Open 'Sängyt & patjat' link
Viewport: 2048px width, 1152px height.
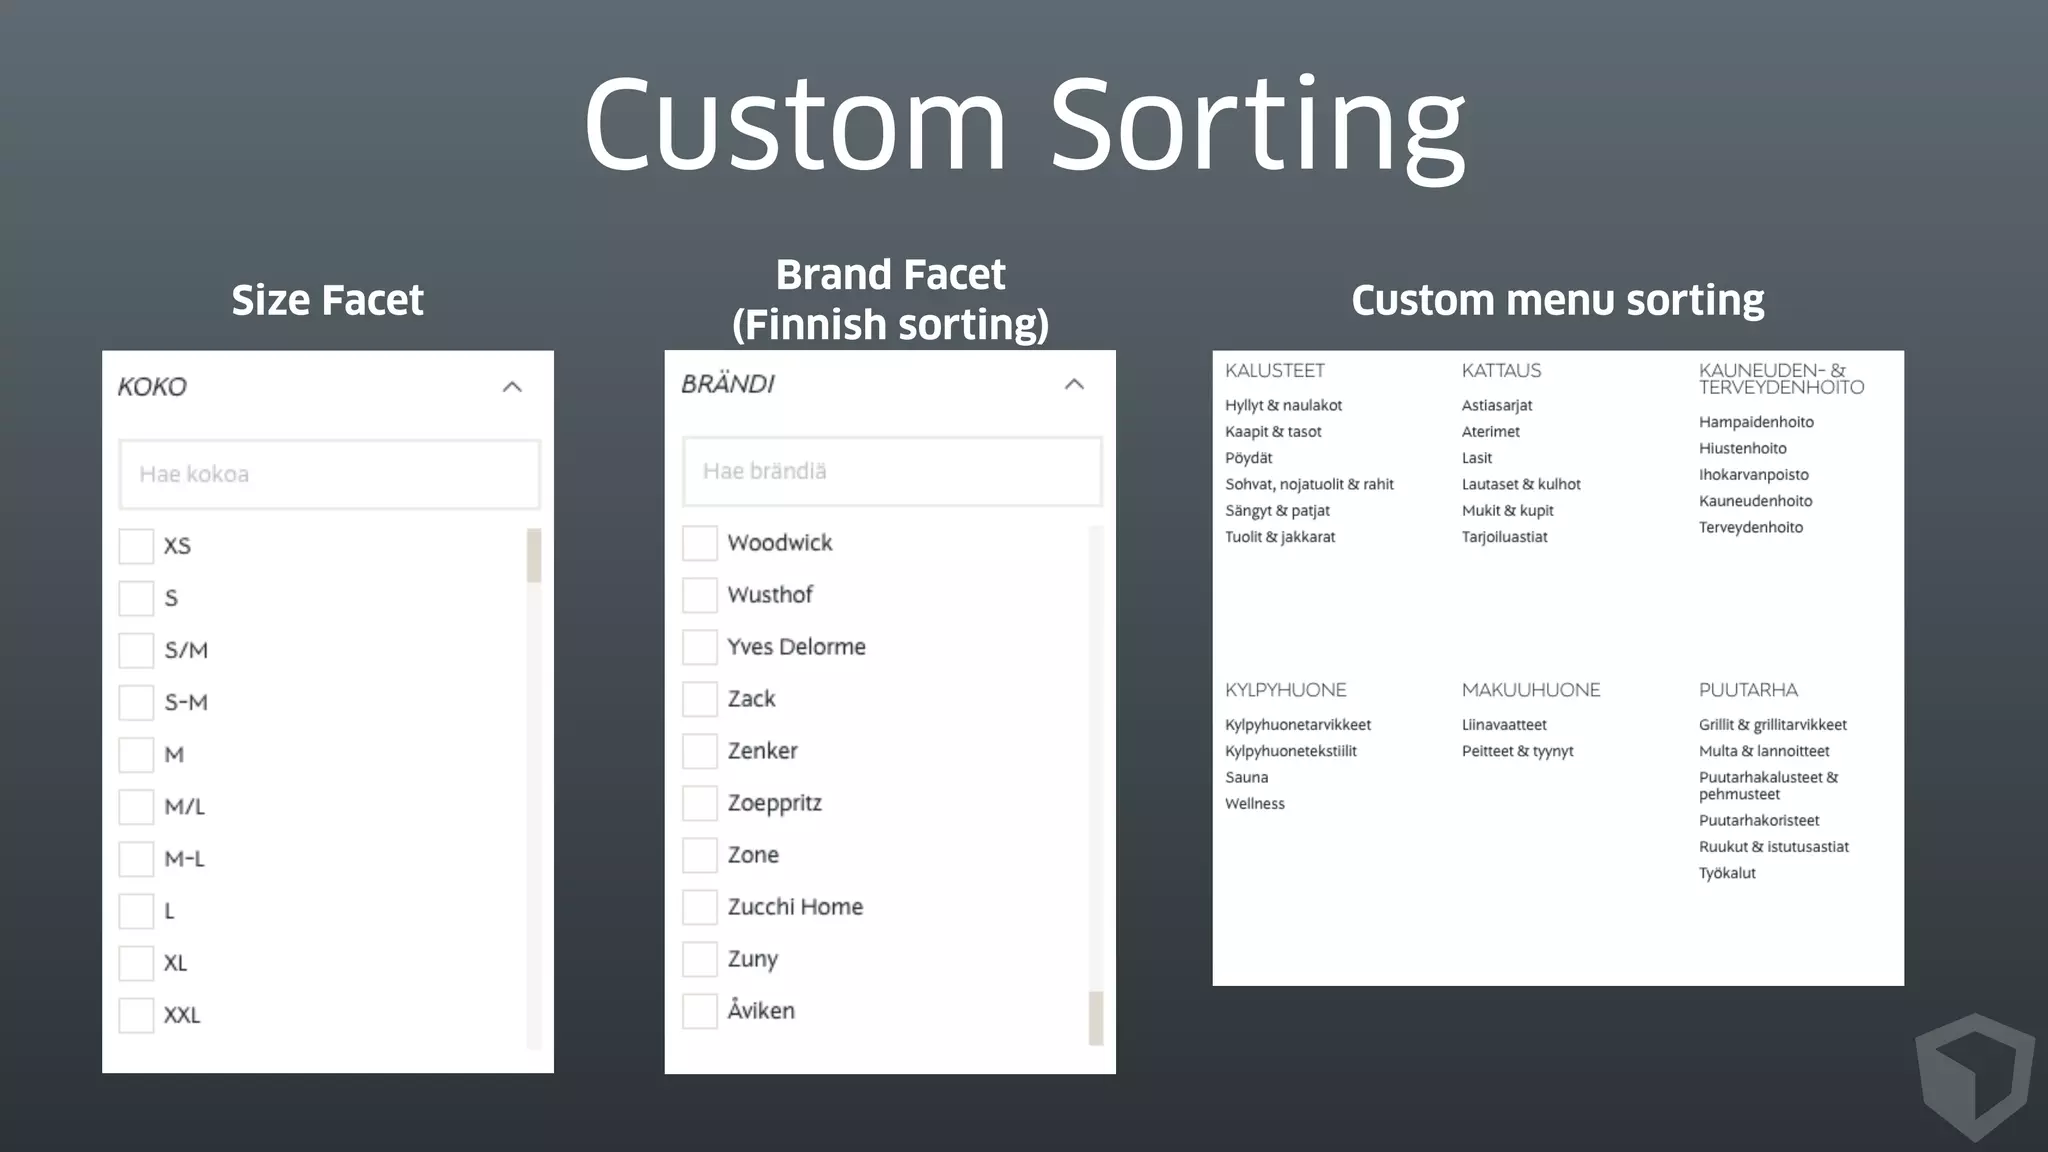coord(1277,510)
